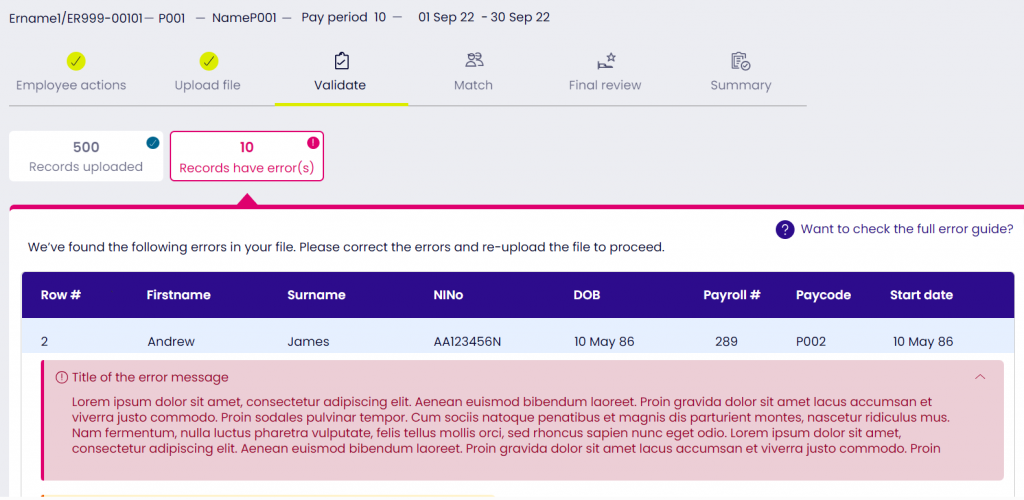This screenshot has width=1024, height=500.
Task: Click the Final review icon
Action: [x=606, y=61]
